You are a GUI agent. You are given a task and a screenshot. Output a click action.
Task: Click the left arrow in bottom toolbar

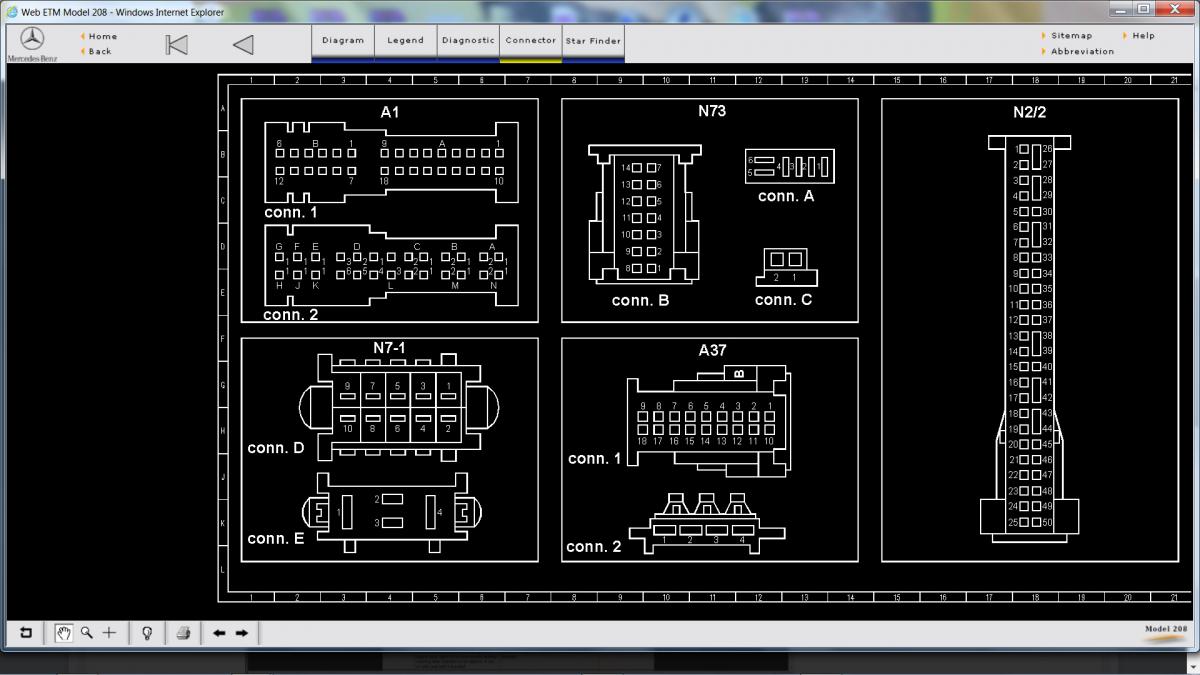coord(219,633)
